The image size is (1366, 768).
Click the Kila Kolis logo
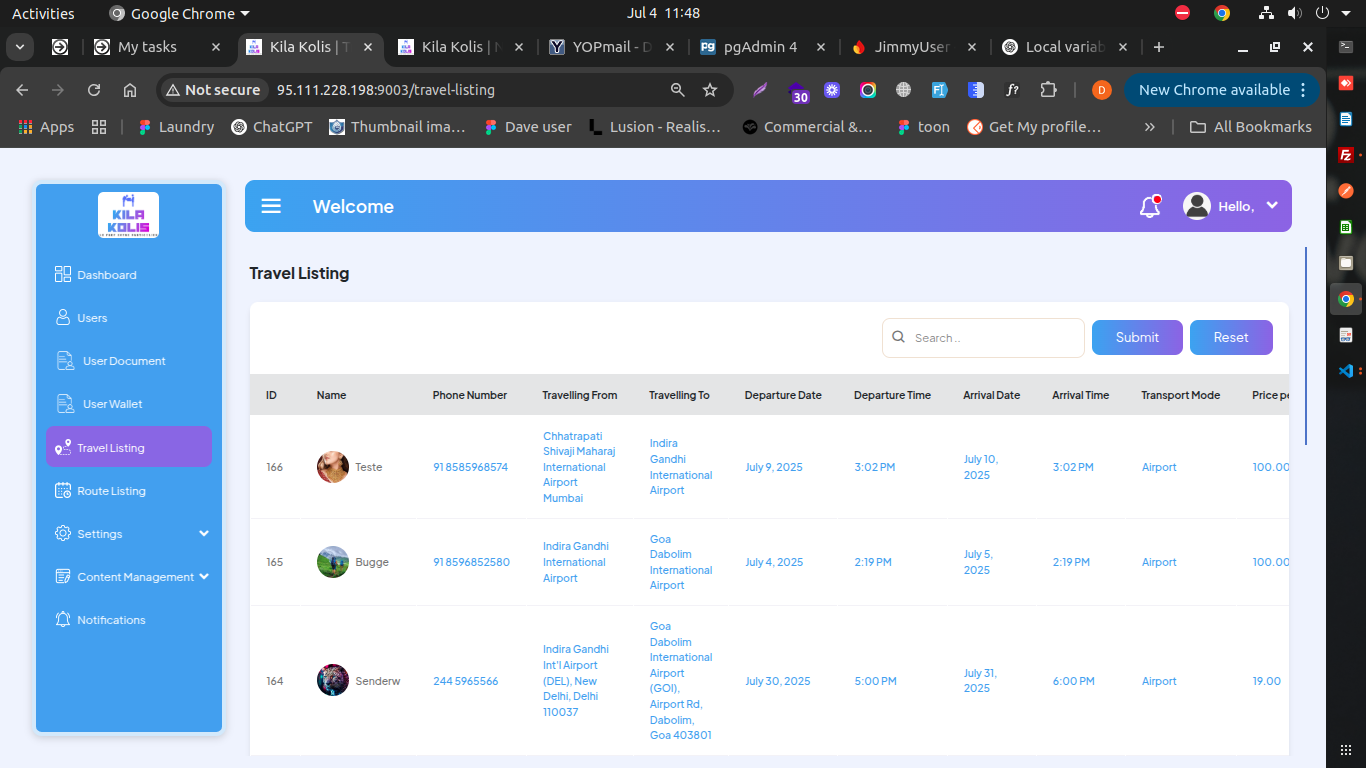[x=128, y=214]
